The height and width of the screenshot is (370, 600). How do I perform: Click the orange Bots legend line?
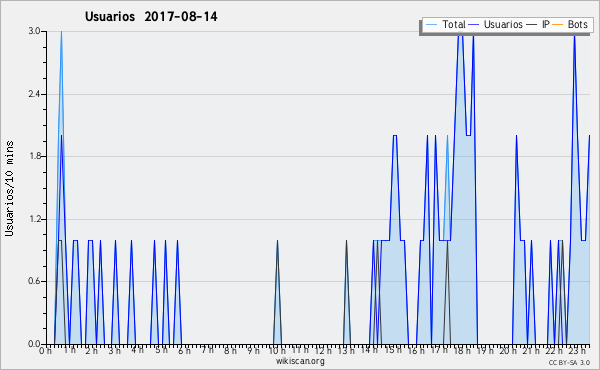pyautogui.click(x=558, y=25)
